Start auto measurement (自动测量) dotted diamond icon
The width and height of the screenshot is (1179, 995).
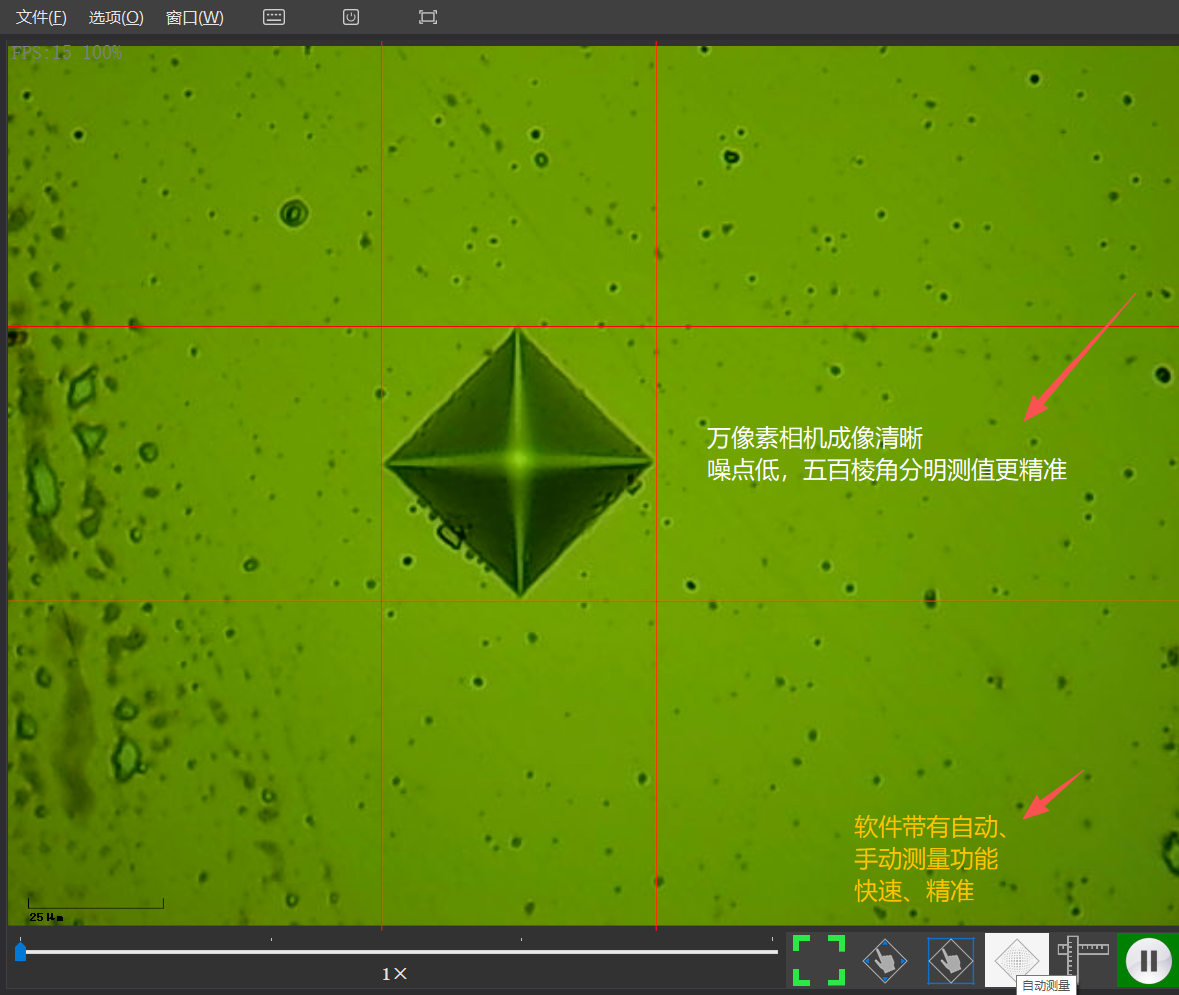1016,959
